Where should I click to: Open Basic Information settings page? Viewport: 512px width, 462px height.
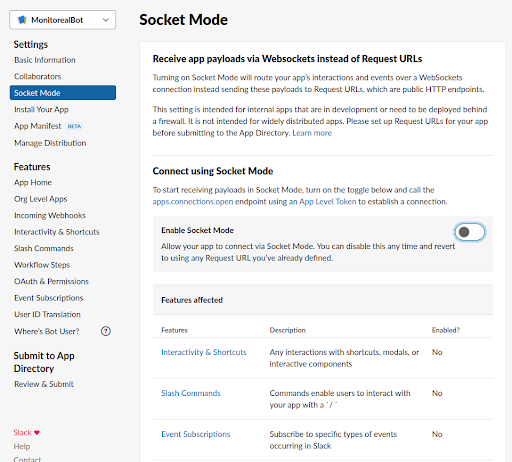pos(45,60)
